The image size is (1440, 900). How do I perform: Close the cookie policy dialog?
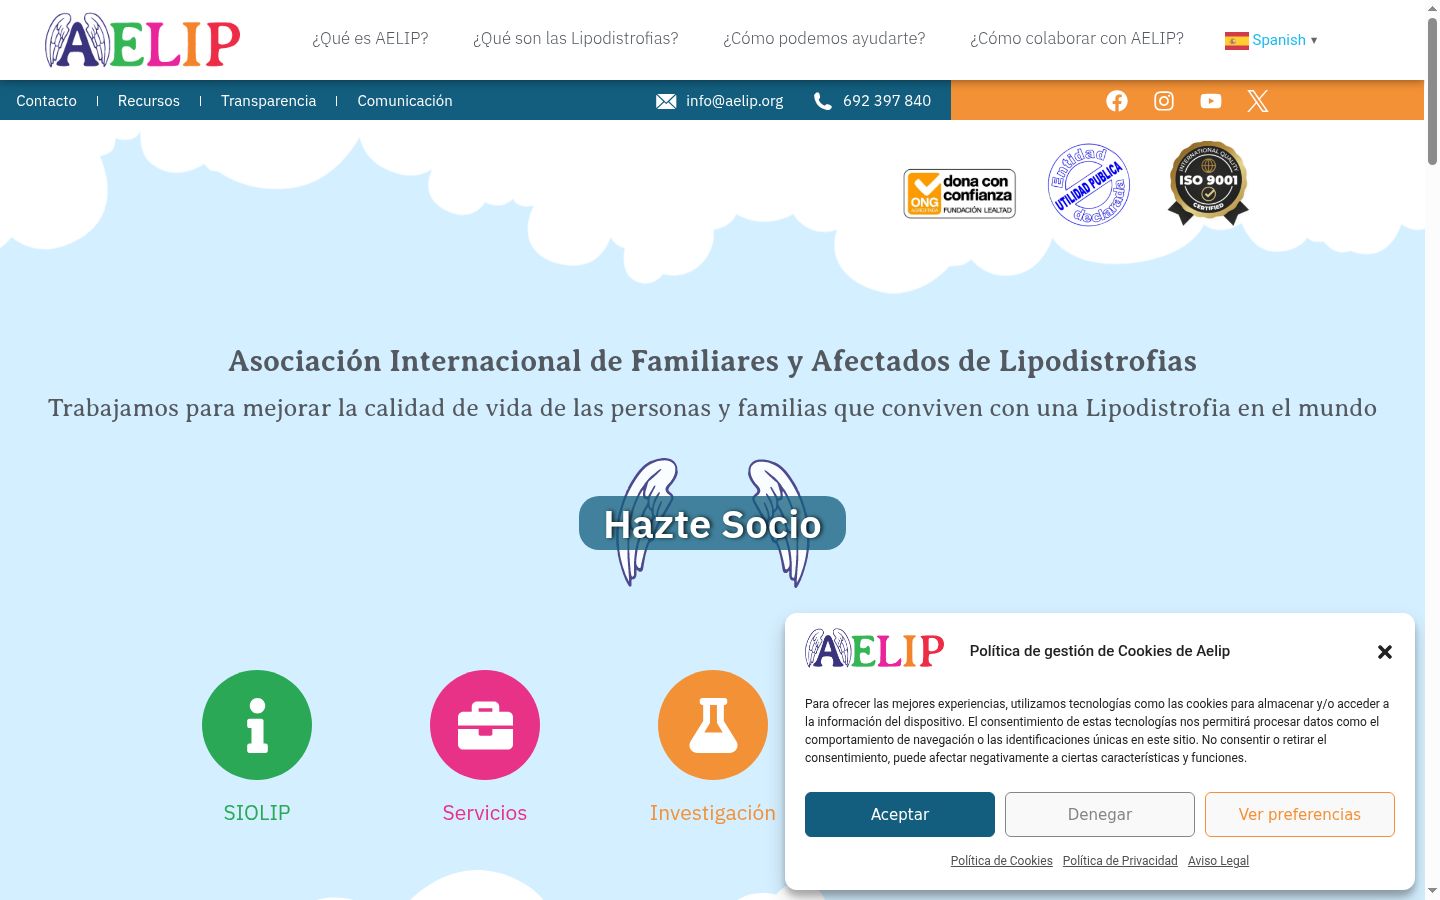point(1385,652)
